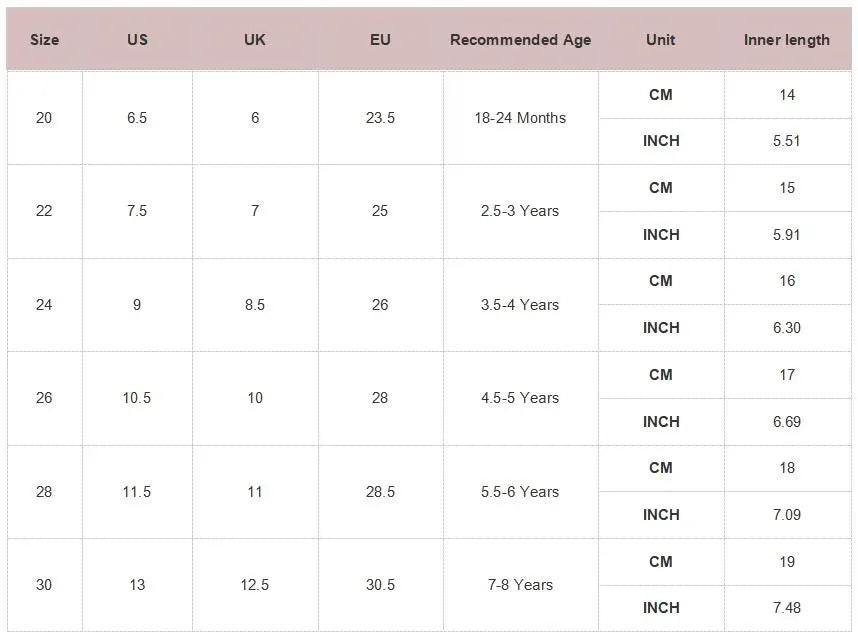The width and height of the screenshot is (858, 637).
Task: Select the "18-24 Months" age cell
Action: coord(520,118)
